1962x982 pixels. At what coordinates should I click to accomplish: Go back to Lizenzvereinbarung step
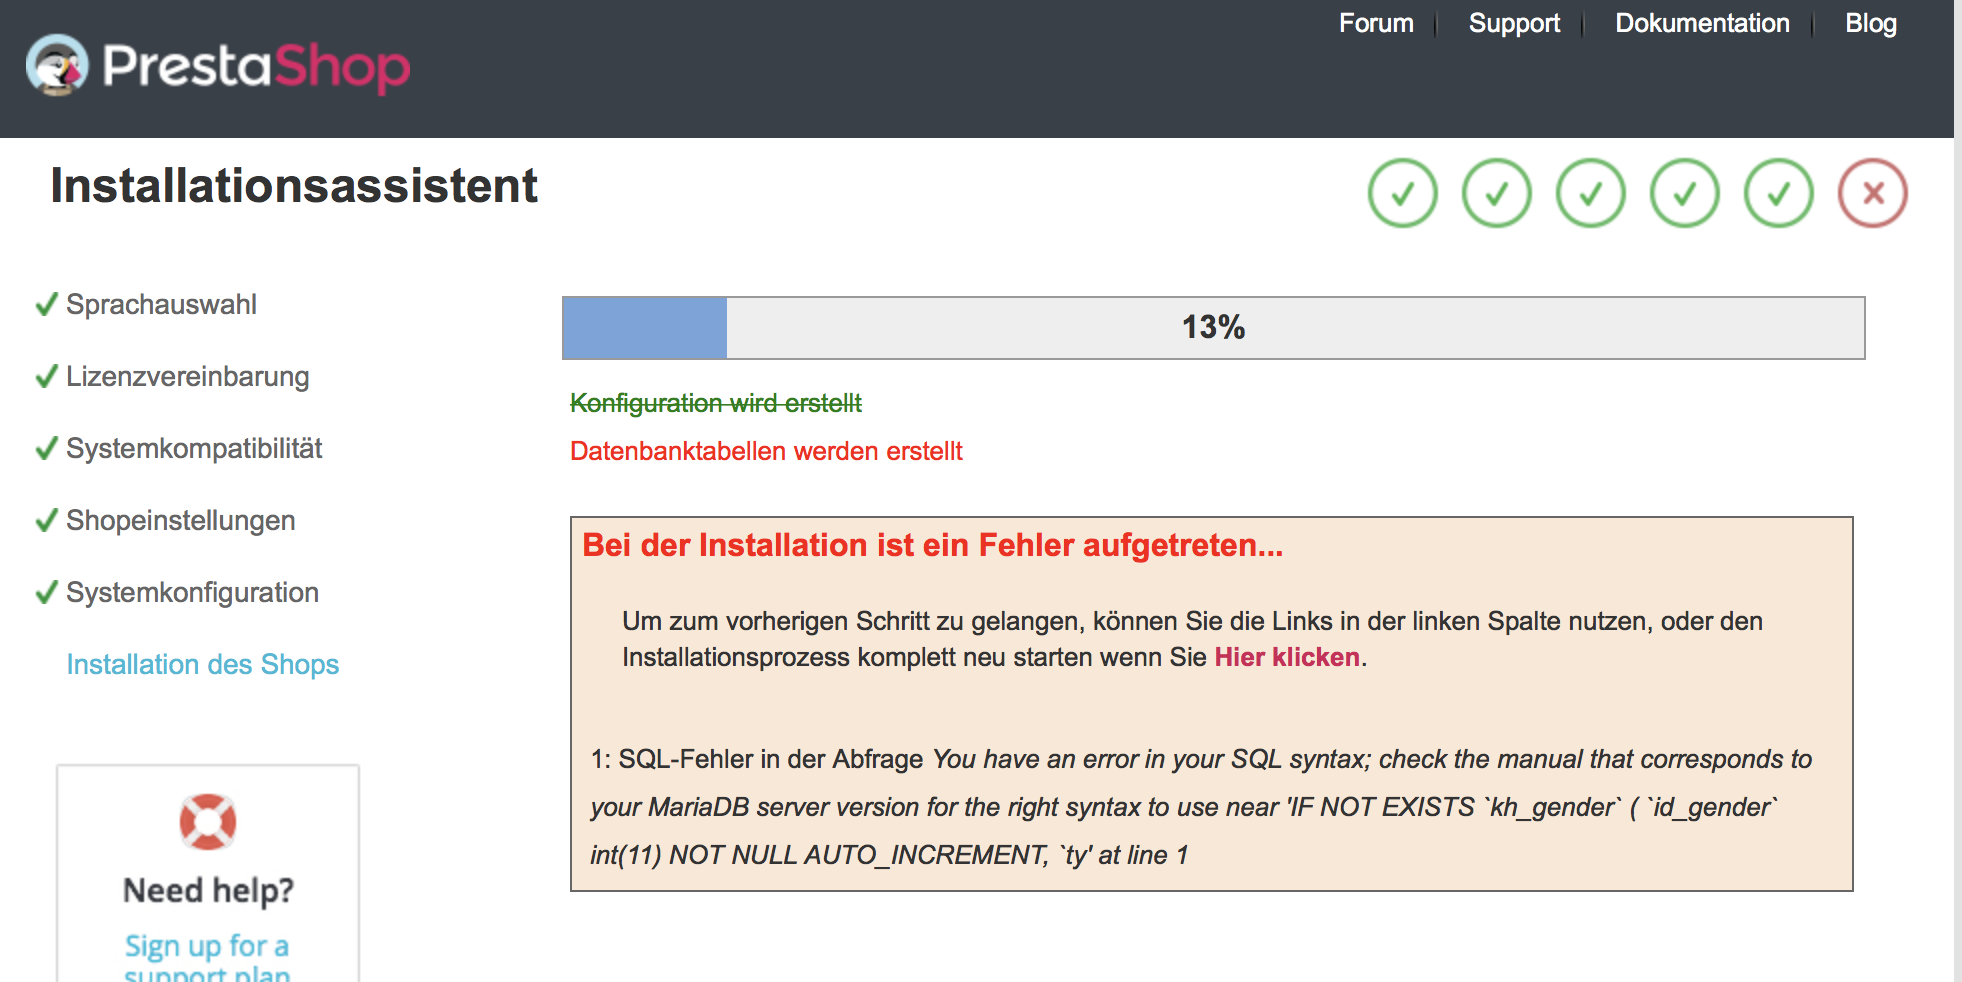[187, 376]
